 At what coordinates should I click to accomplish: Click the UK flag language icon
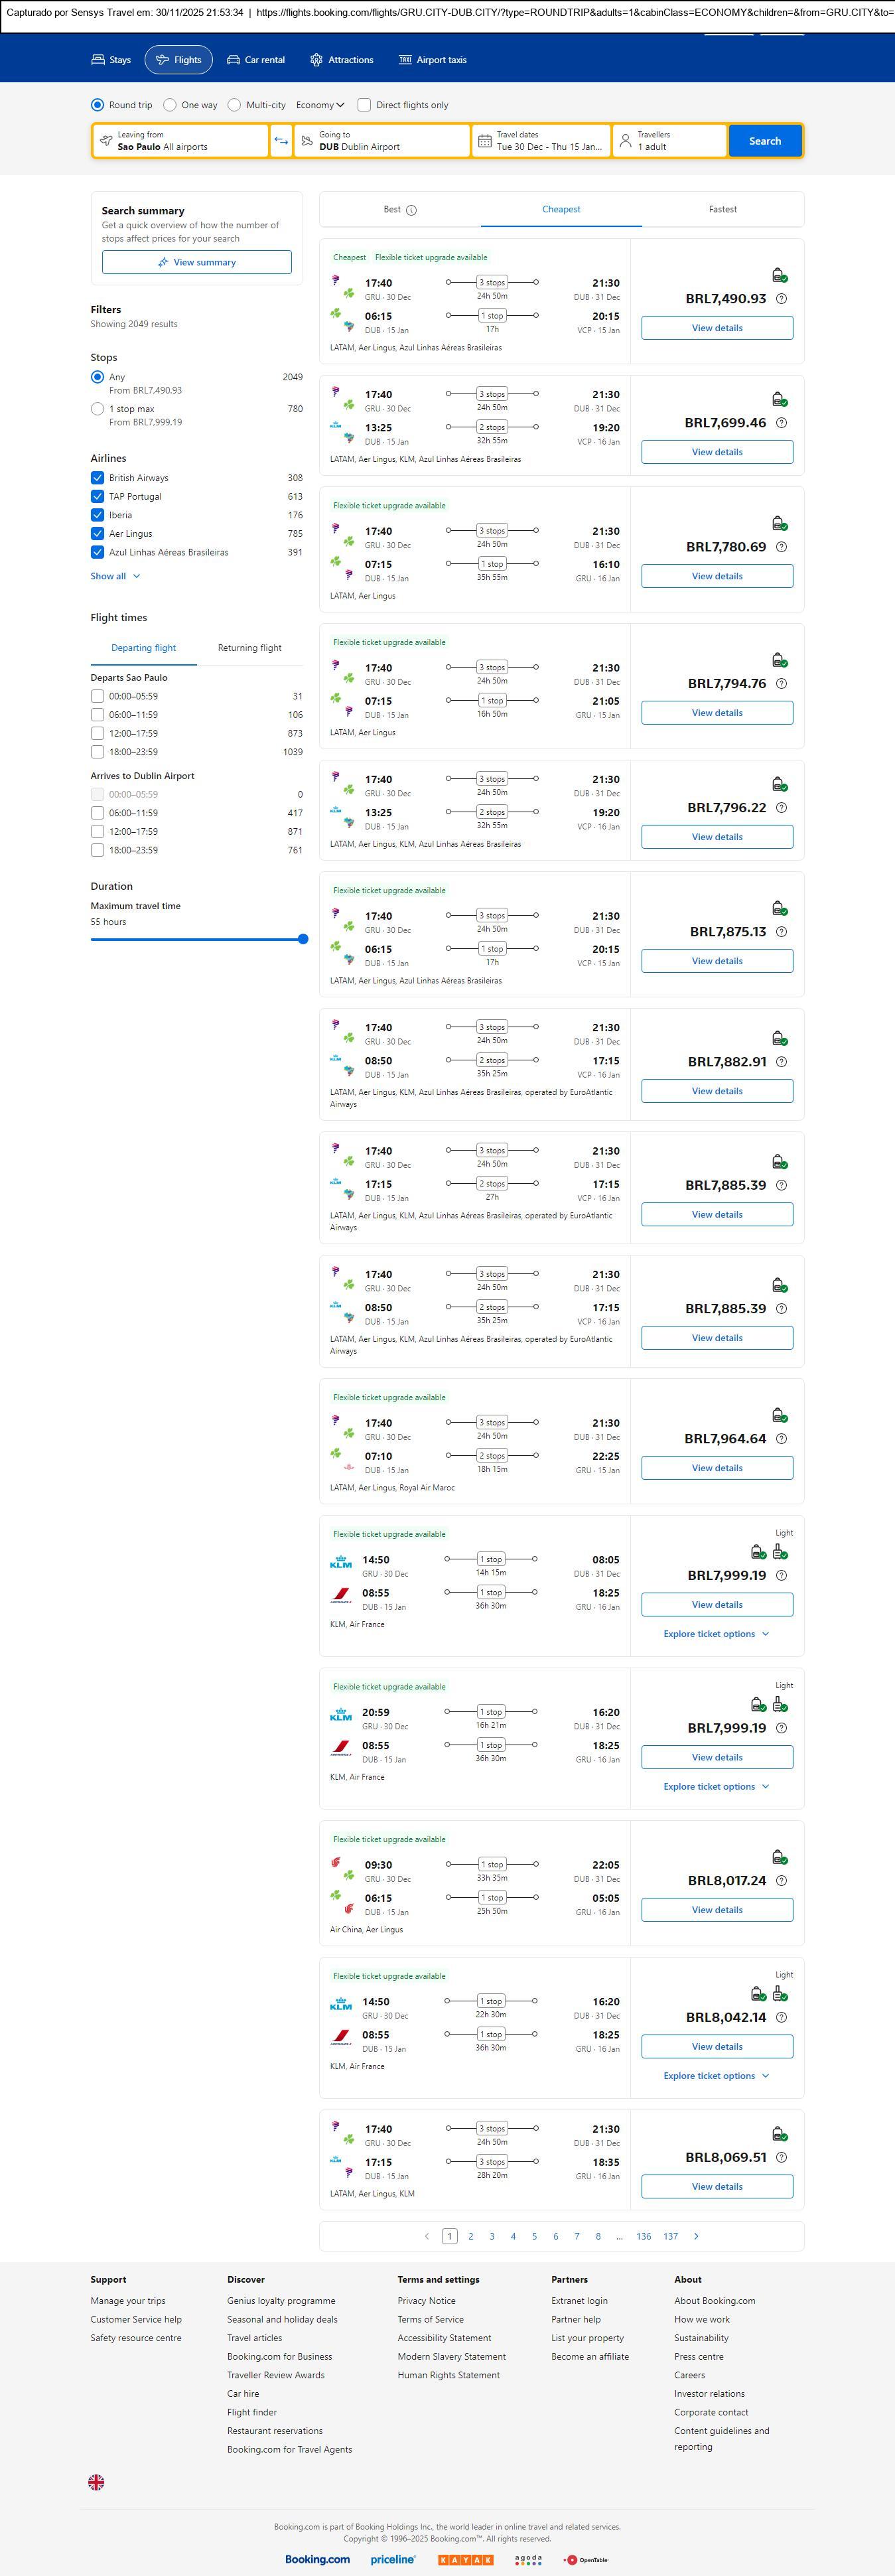click(x=96, y=2482)
